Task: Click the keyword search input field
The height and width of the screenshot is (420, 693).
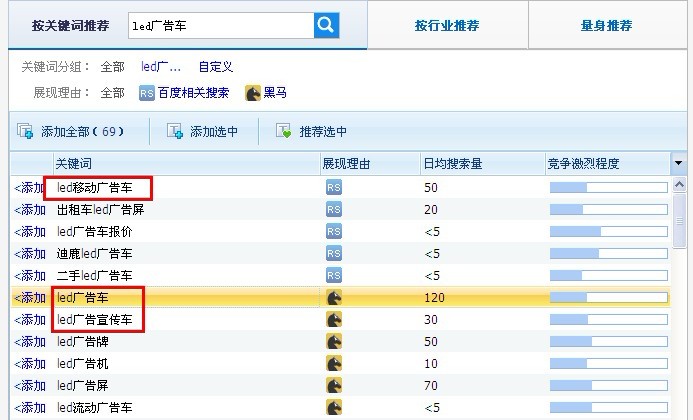Action: 220,26
